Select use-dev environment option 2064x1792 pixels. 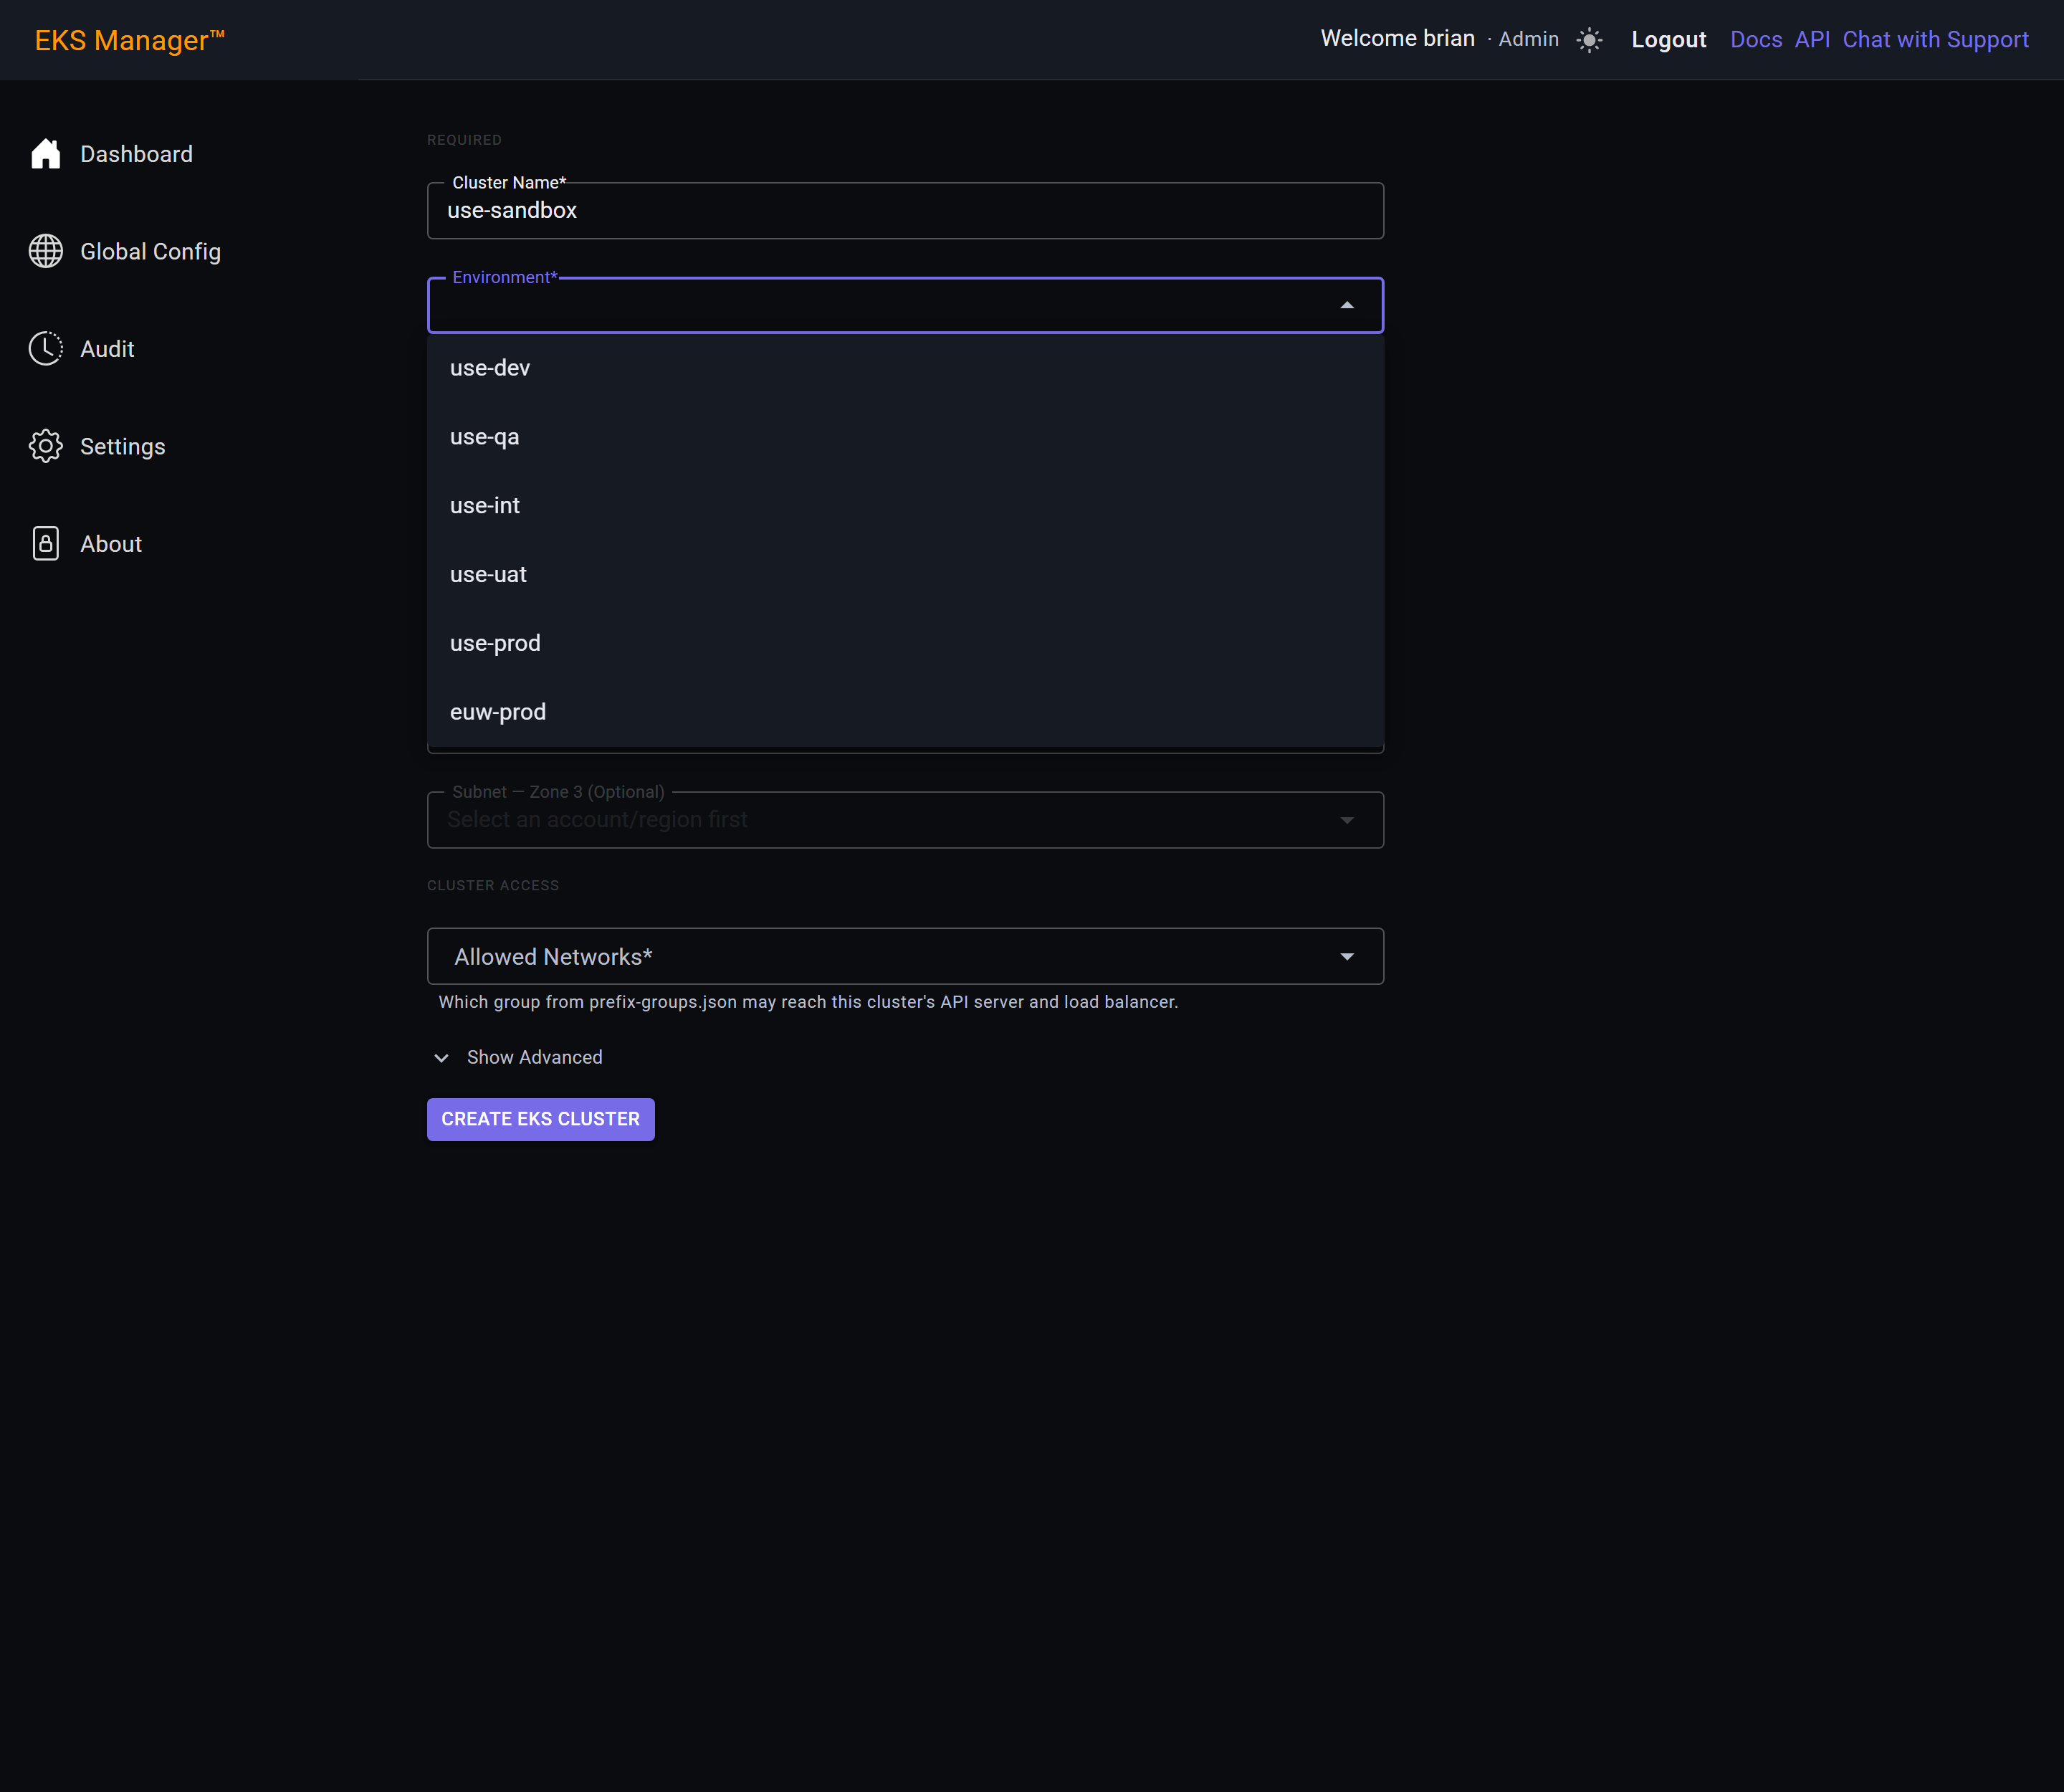[905, 368]
